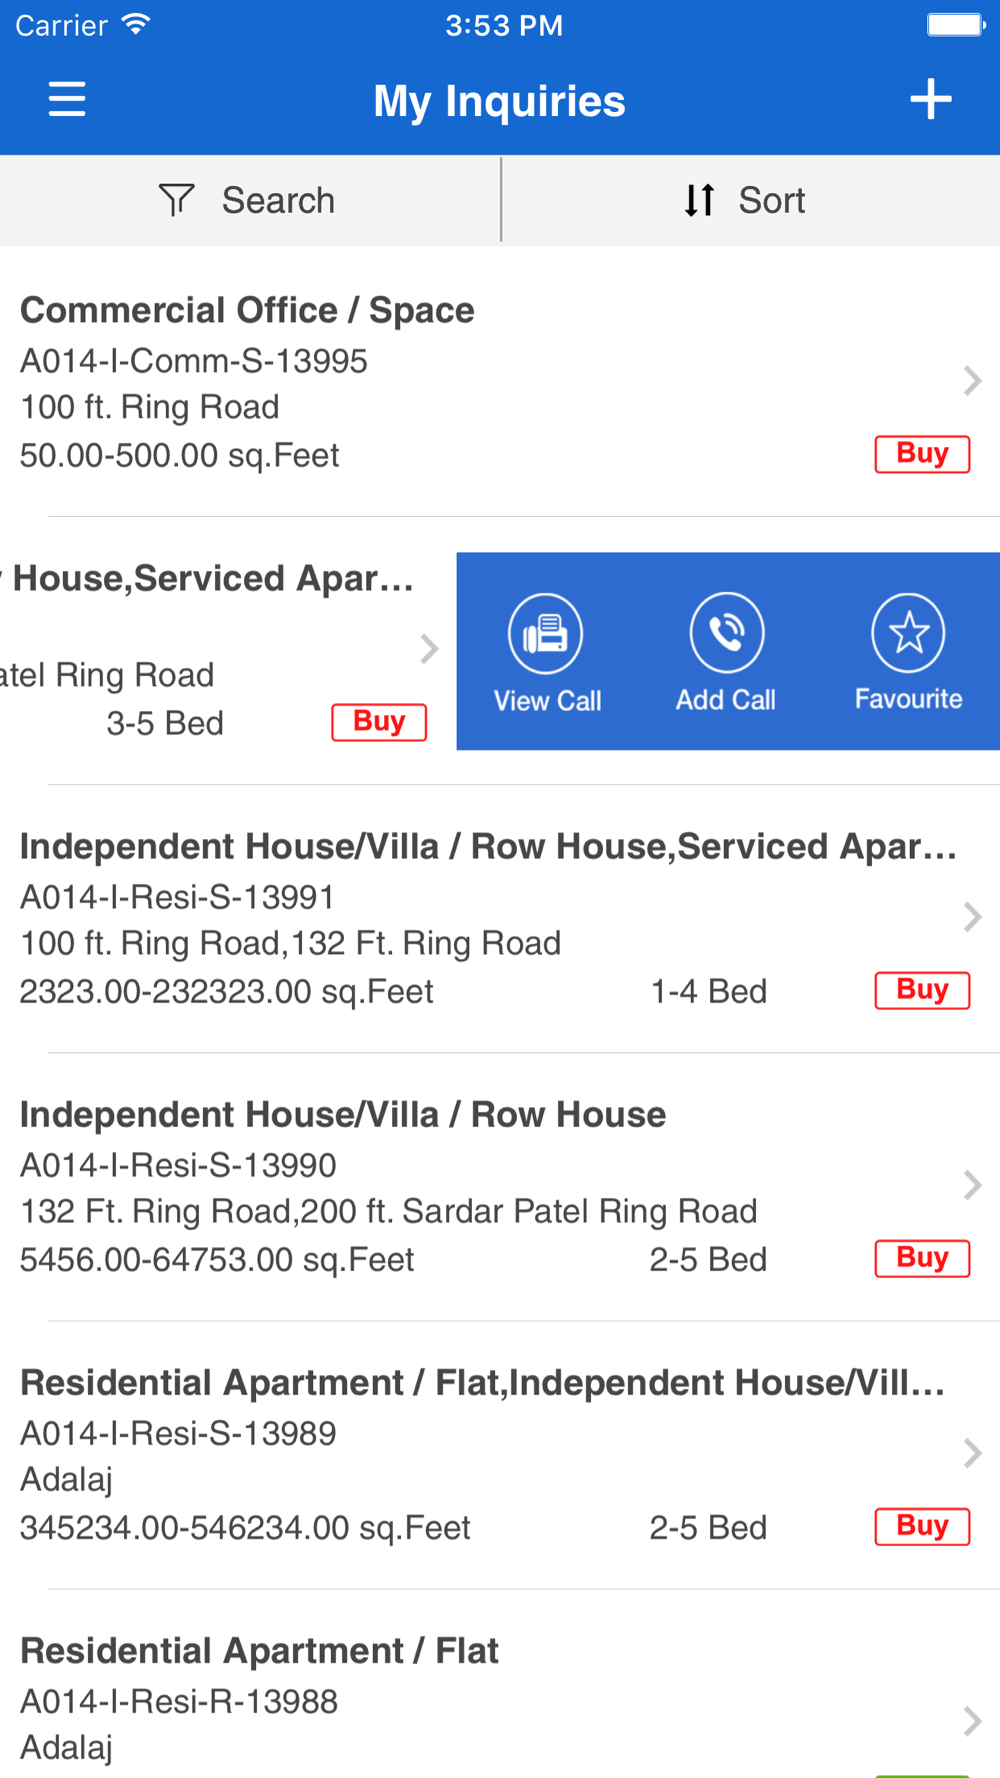Tap the View Call icon

(546, 634)
